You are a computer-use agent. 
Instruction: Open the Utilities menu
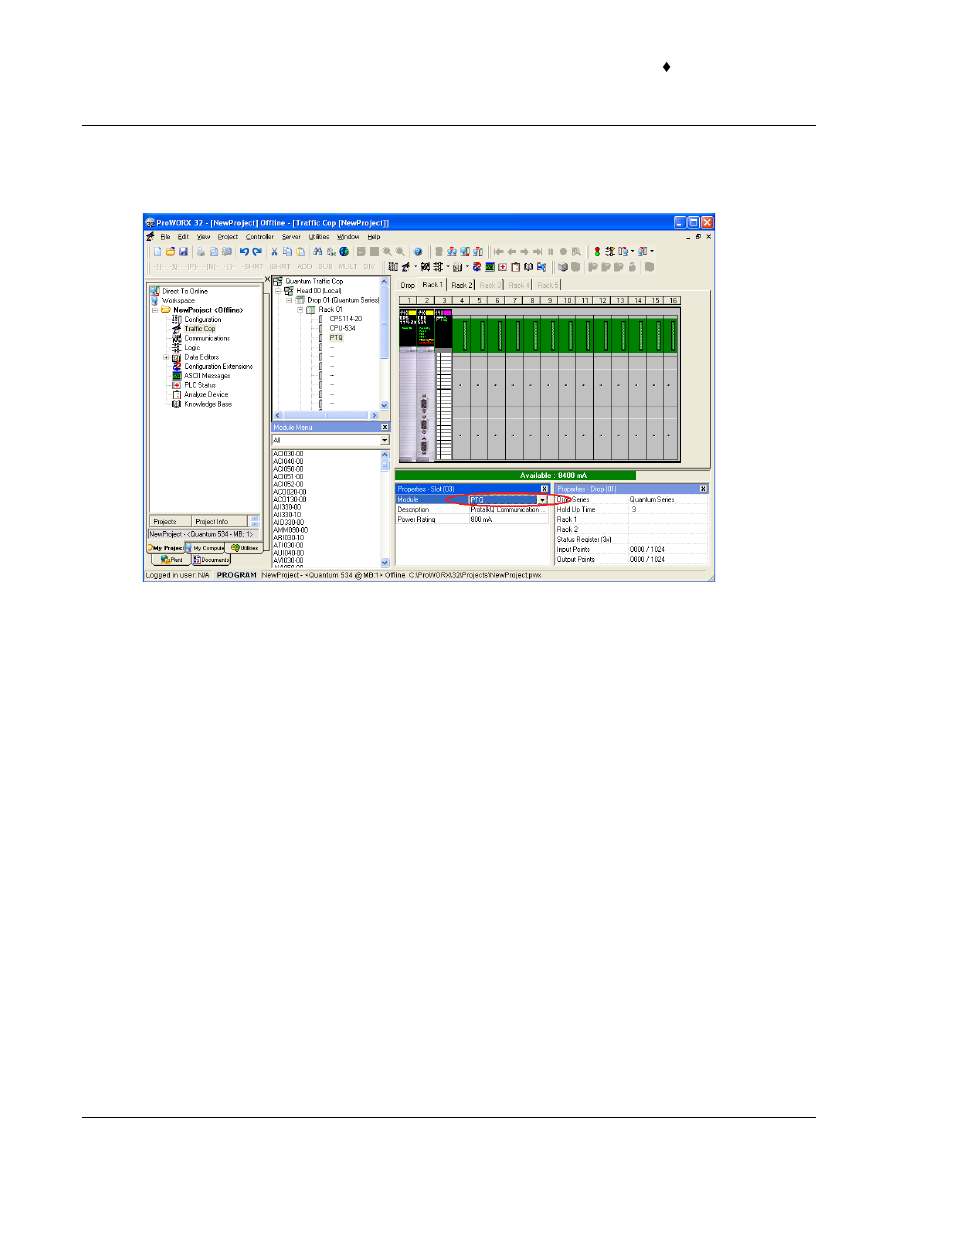click(x=319, y=237)
